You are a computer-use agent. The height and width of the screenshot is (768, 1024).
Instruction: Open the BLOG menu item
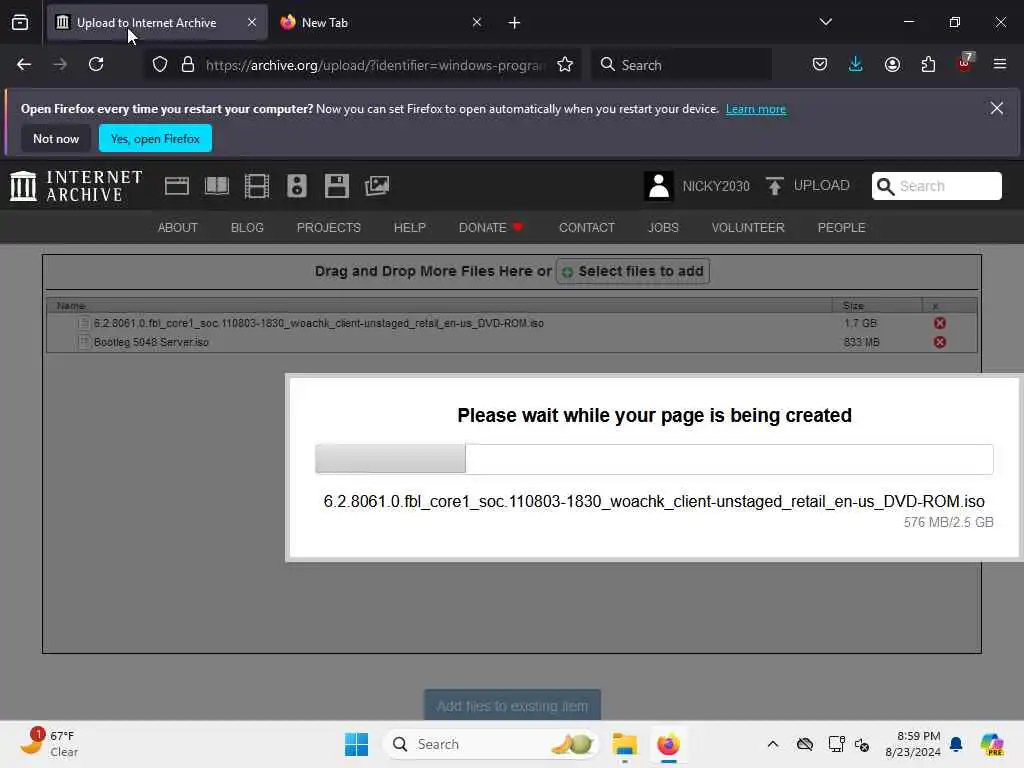(x=247, y=228)
